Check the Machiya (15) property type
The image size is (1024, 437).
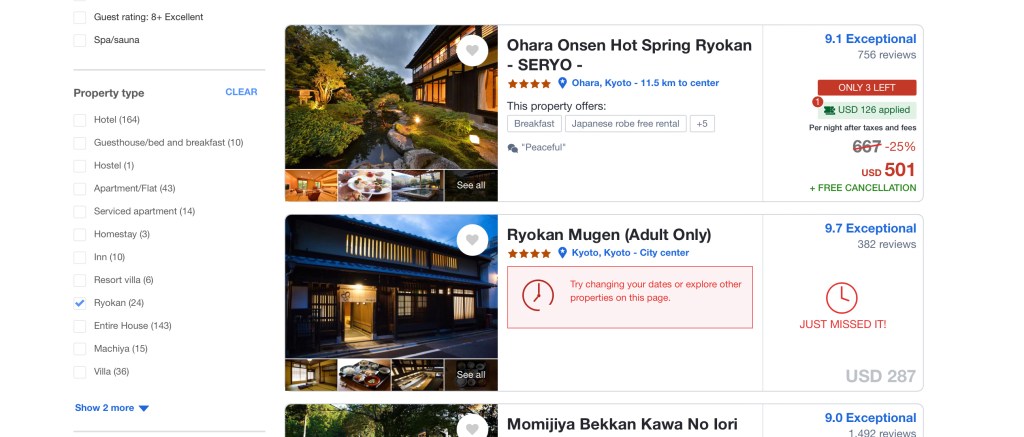tap(80, 349)
